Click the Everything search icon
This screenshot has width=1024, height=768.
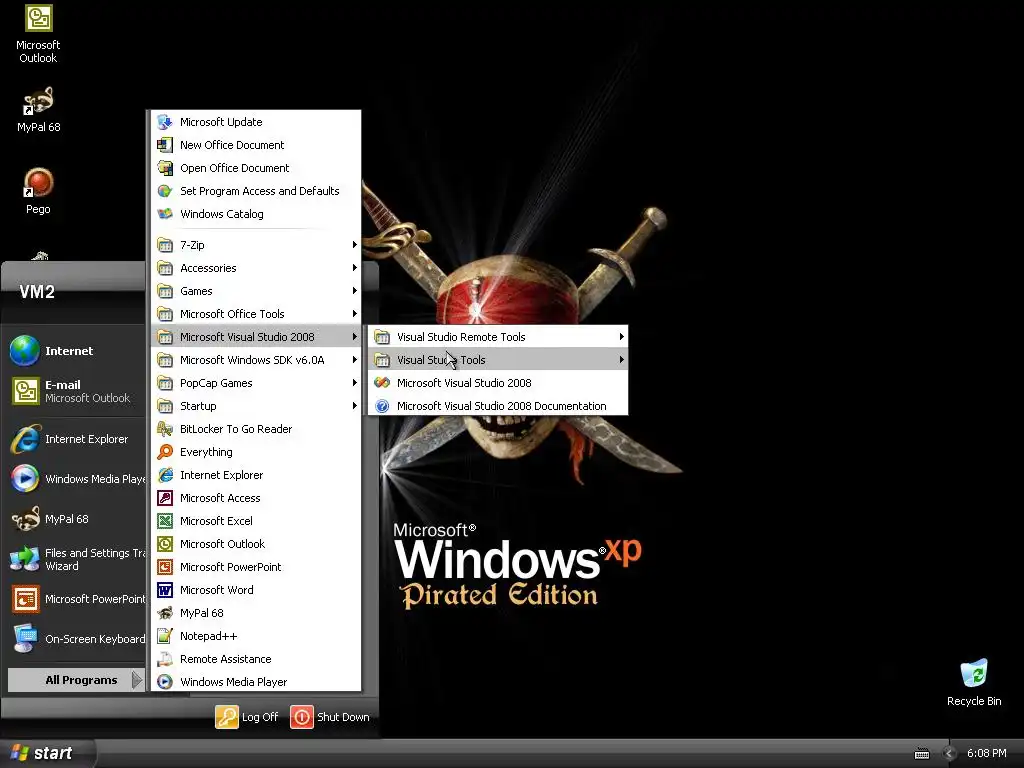165,452
